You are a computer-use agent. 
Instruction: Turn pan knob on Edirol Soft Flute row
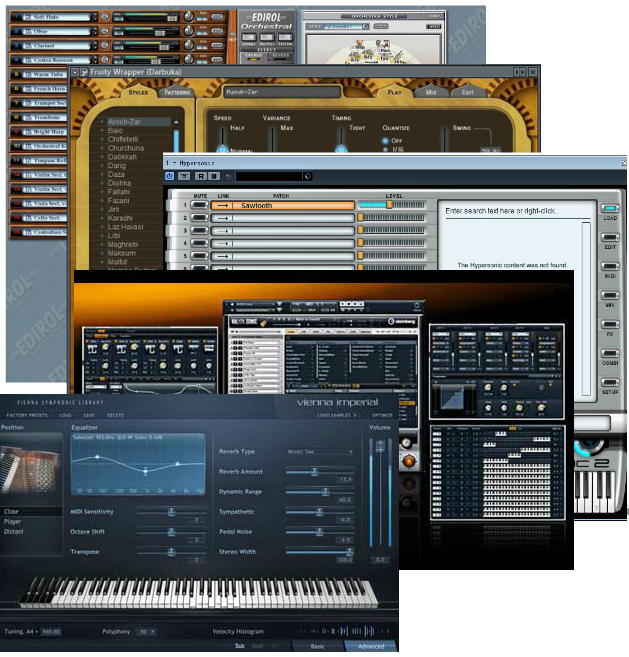(189, 17)
